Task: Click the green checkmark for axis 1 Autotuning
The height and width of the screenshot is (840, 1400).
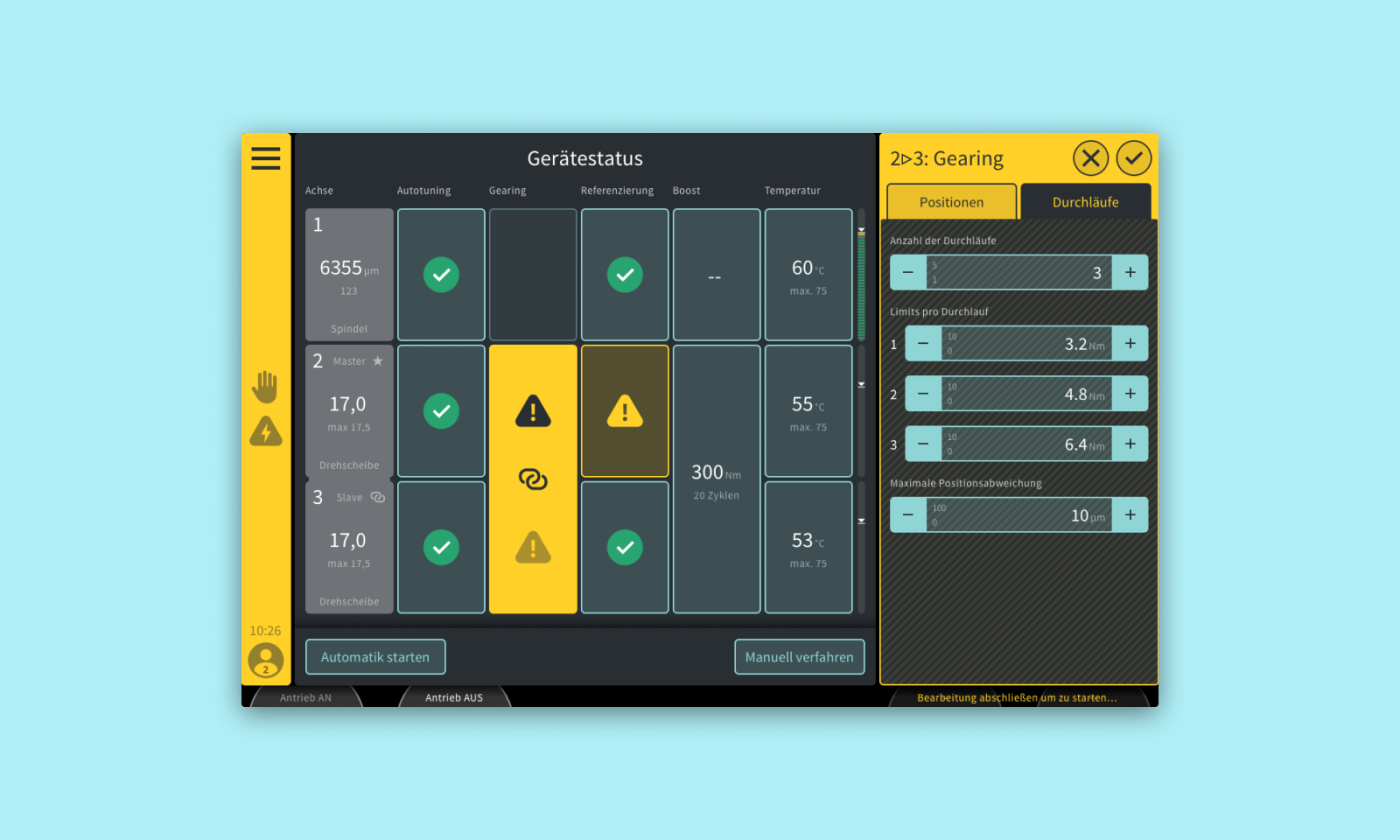Action: coord(441,274)
